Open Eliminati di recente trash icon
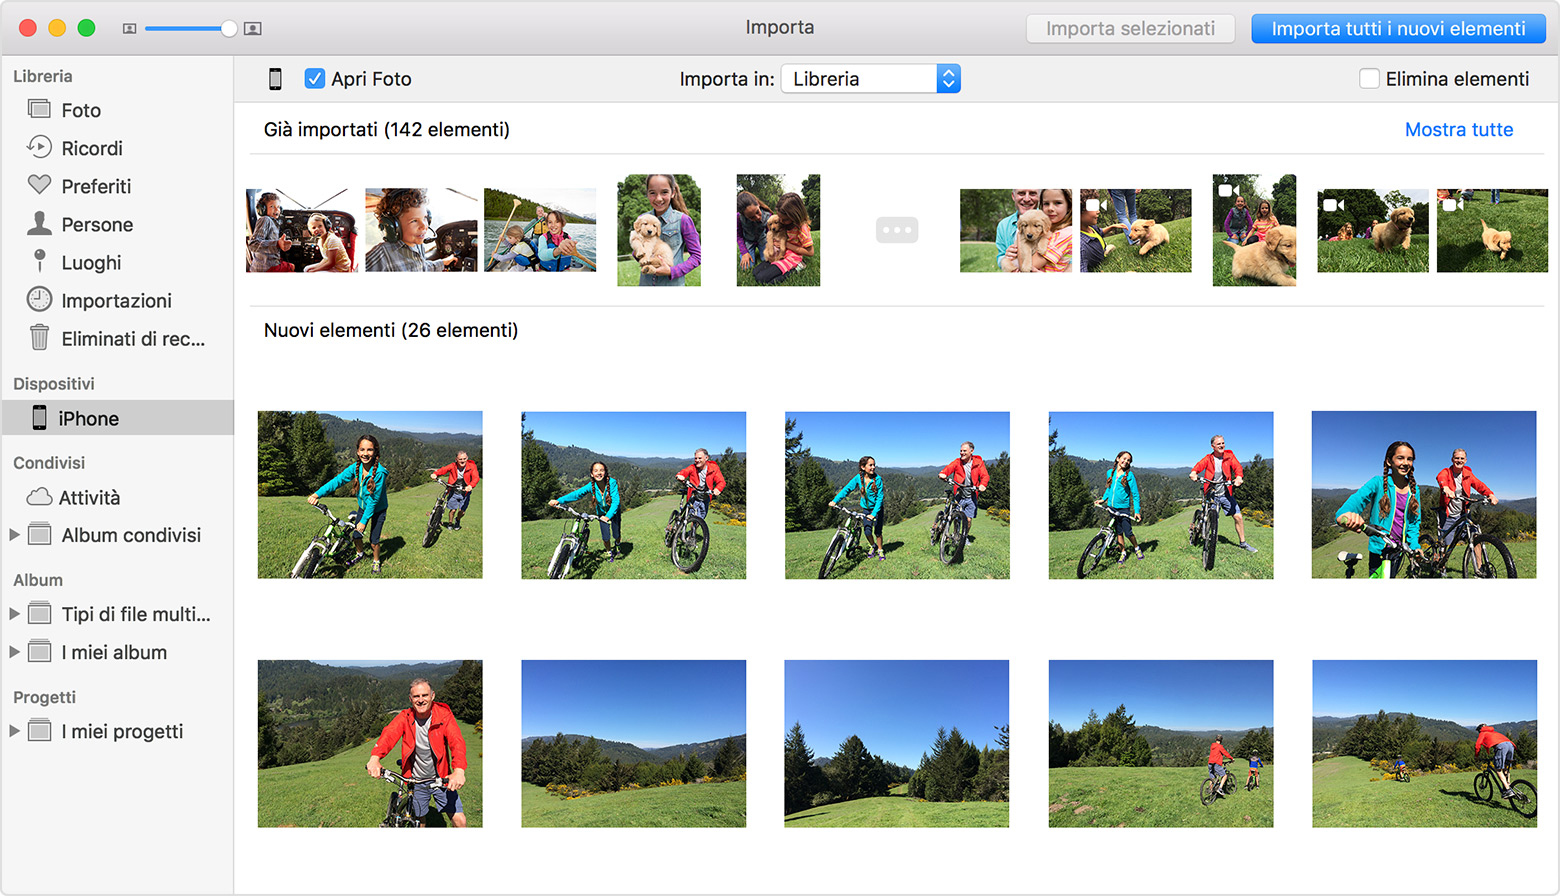1560x896 pixels. point(40,338)
